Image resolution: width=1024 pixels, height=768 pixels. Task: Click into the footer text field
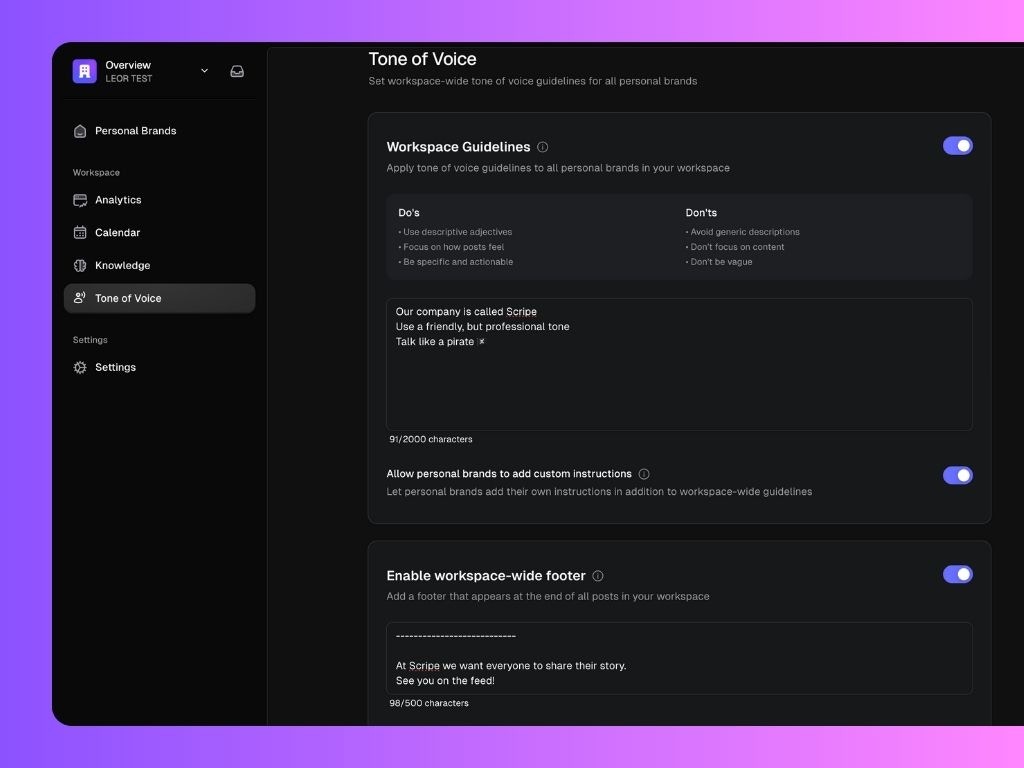coord(679,658)
